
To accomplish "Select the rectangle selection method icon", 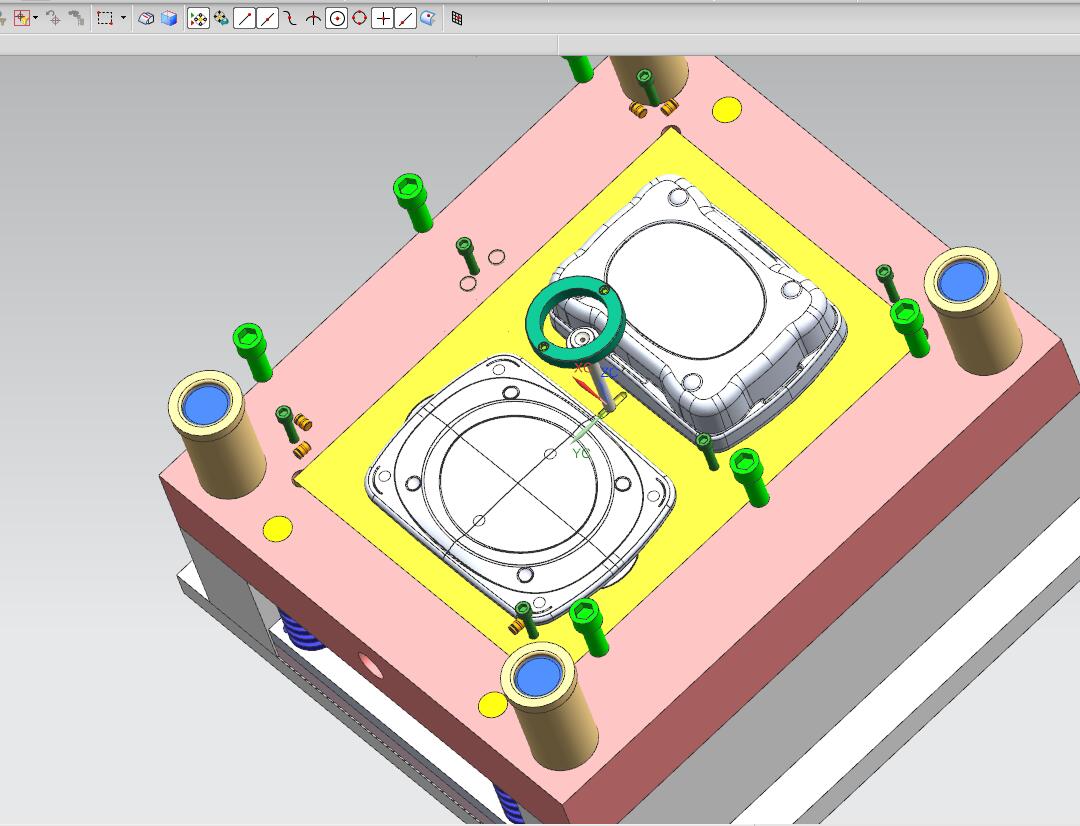I will coord(105,19).
